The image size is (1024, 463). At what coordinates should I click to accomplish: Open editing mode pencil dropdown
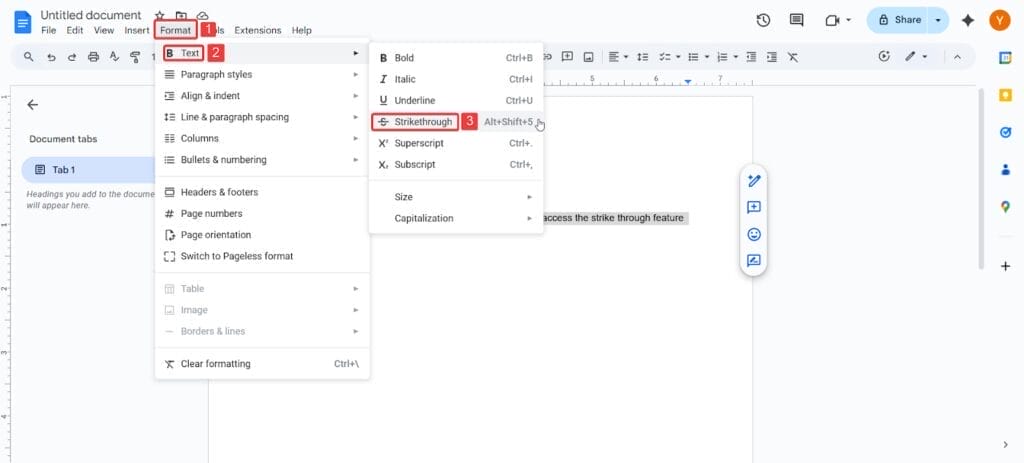[916, 57]
